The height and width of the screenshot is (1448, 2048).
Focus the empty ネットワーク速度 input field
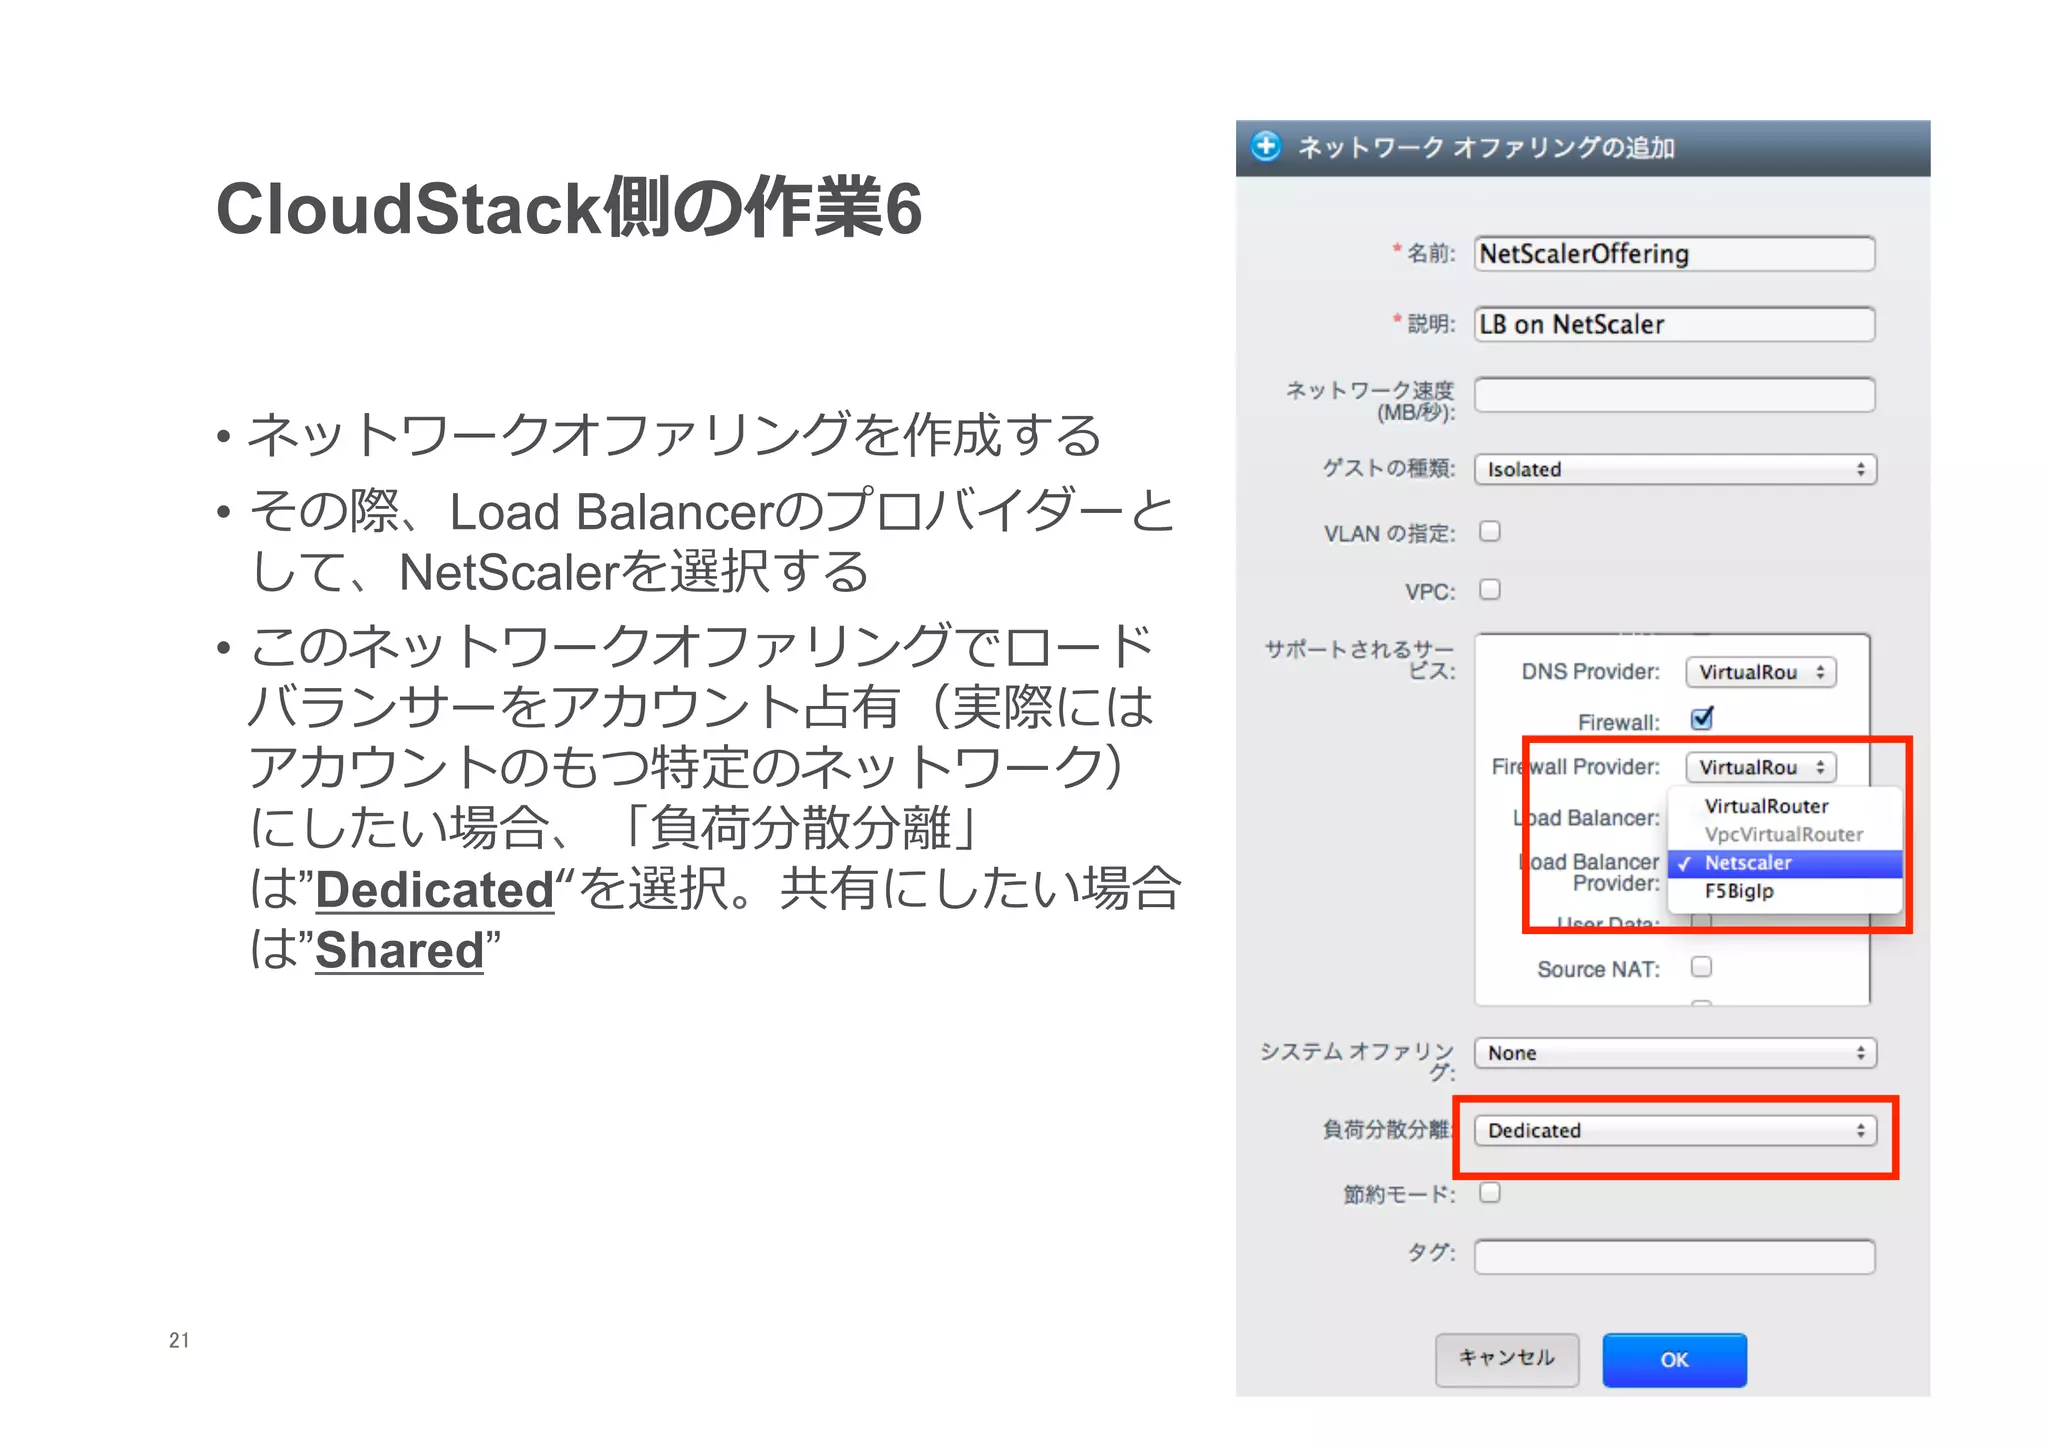pos(1674,395)
